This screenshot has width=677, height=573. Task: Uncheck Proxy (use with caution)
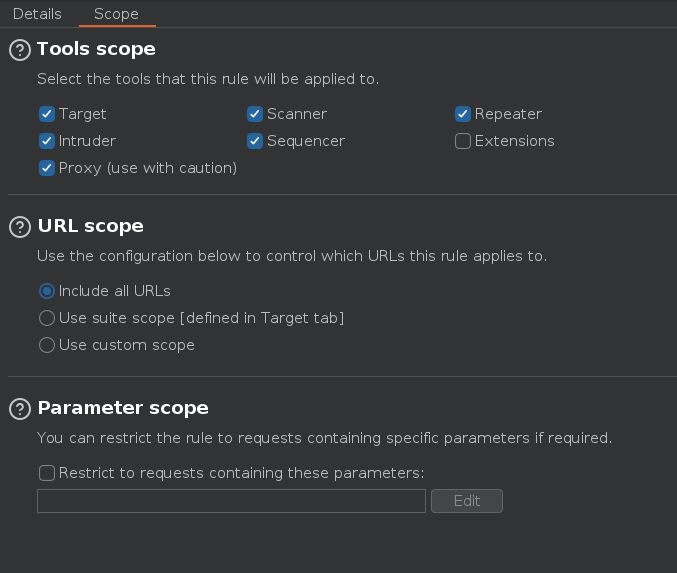46,168
